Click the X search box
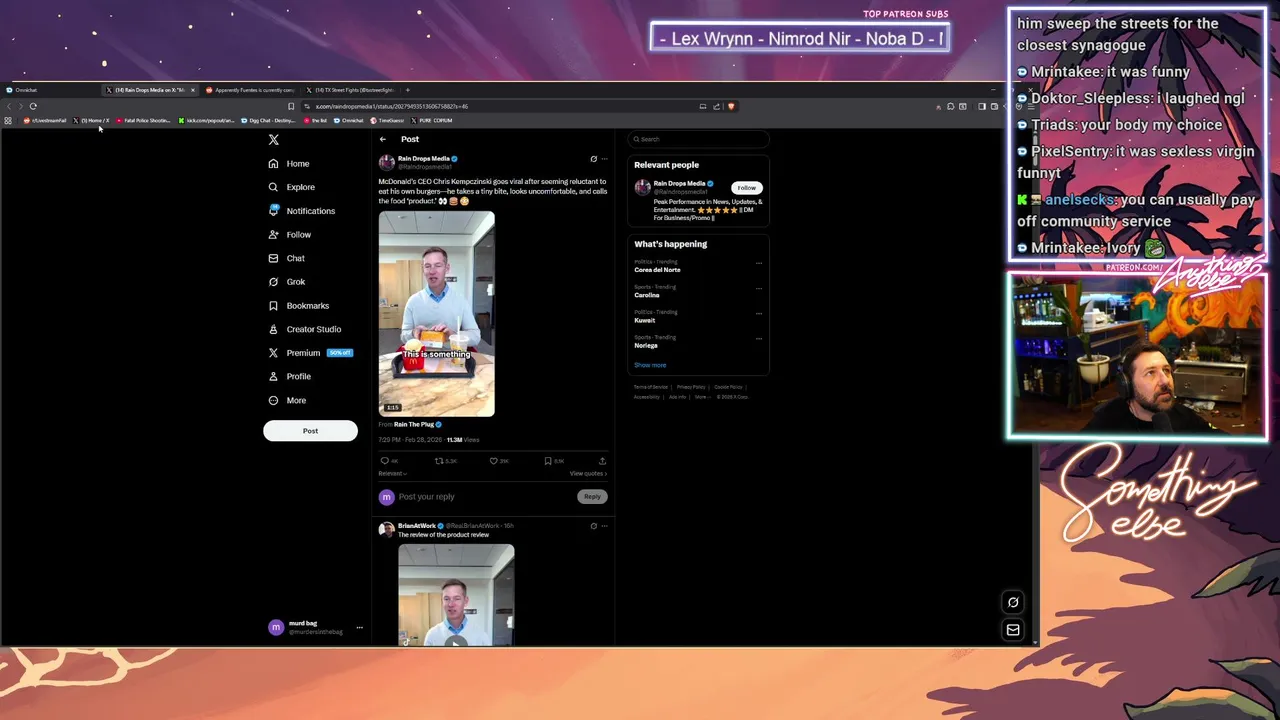 (699, 140)
